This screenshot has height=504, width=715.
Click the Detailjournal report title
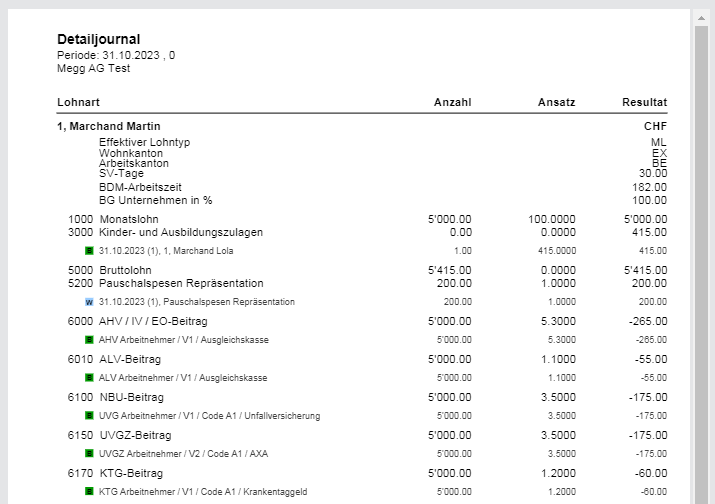click(98, 39)
